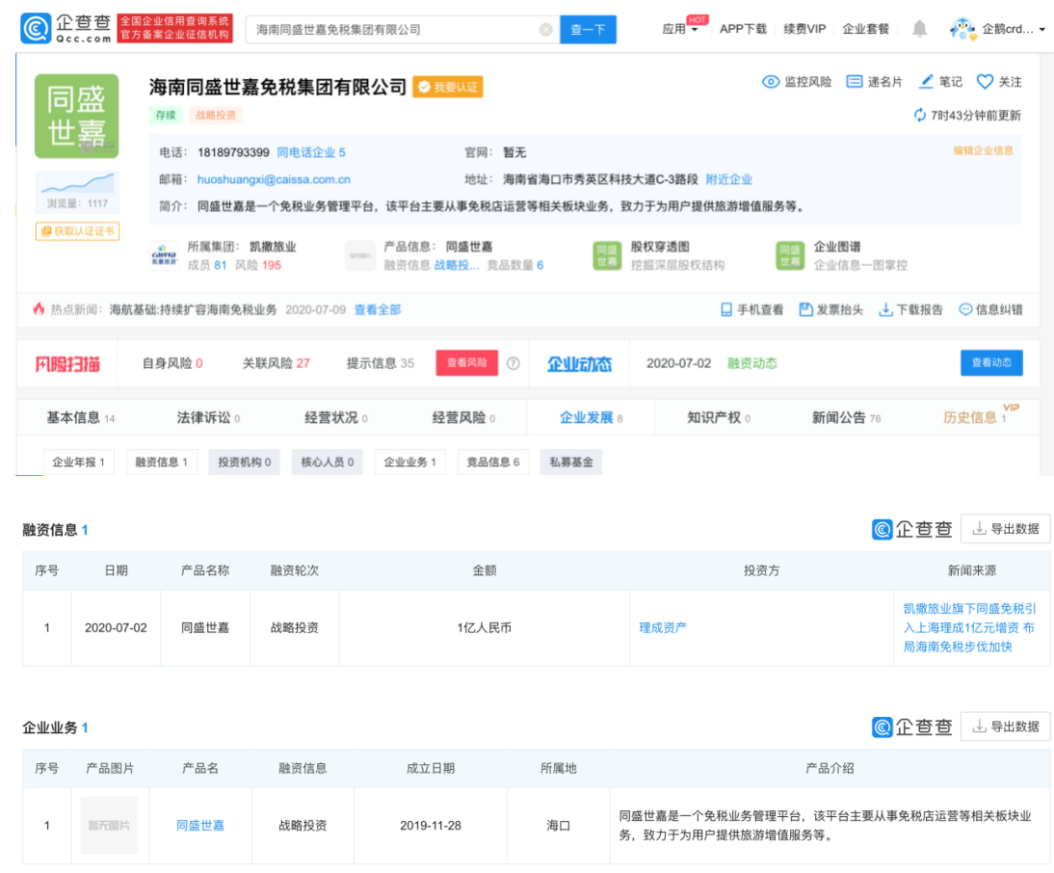Open 同电话企业 5 link
Screen dimensions: 1054x873
[311, 153]
